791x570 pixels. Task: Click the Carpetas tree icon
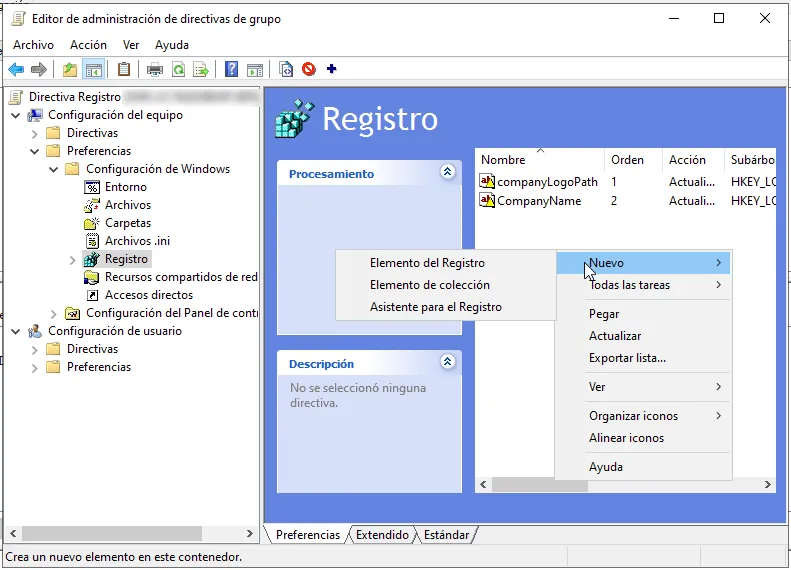click(92, 223)
